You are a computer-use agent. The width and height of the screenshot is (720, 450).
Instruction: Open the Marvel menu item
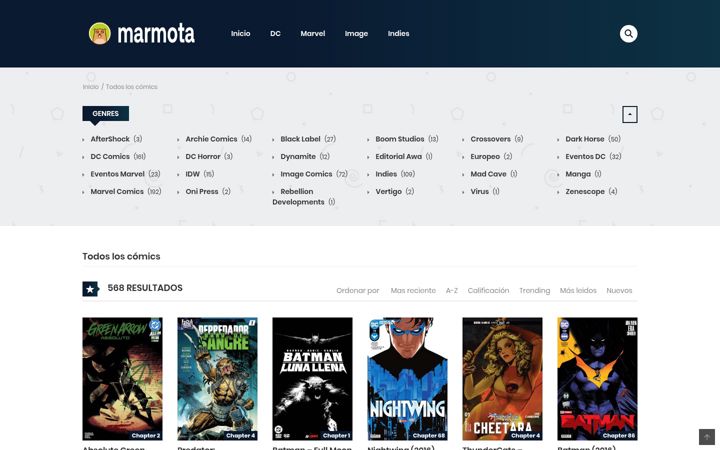click(313, 34)
